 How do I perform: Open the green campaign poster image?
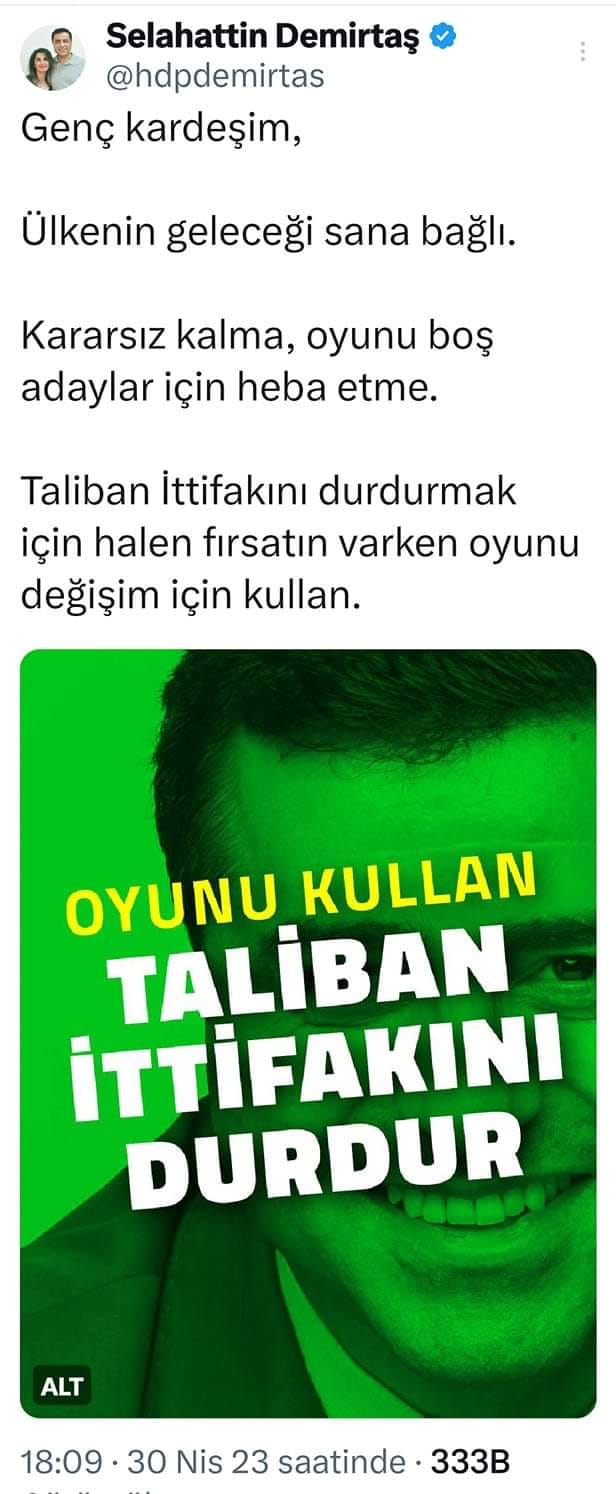[x=308, y=1033]
